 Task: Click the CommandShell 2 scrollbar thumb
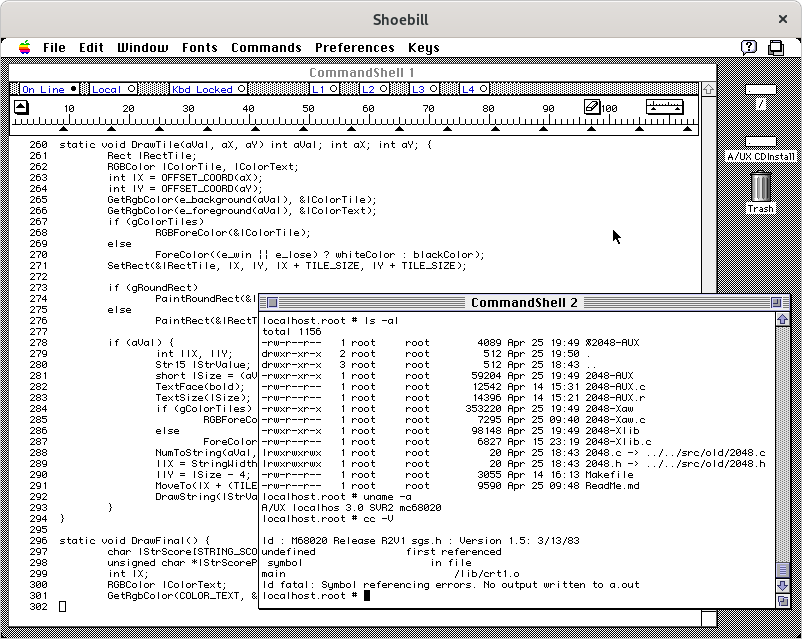point(783,570)
